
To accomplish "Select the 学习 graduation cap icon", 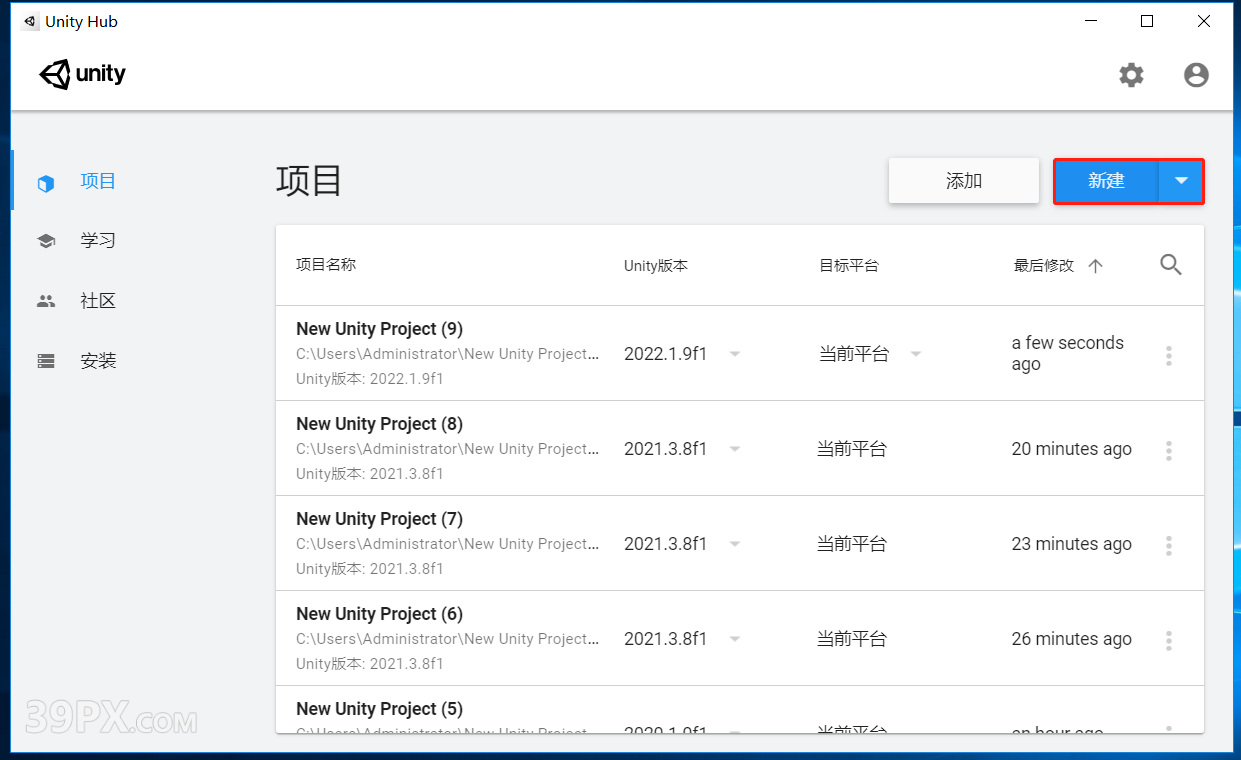I will (x=46, y=241).
